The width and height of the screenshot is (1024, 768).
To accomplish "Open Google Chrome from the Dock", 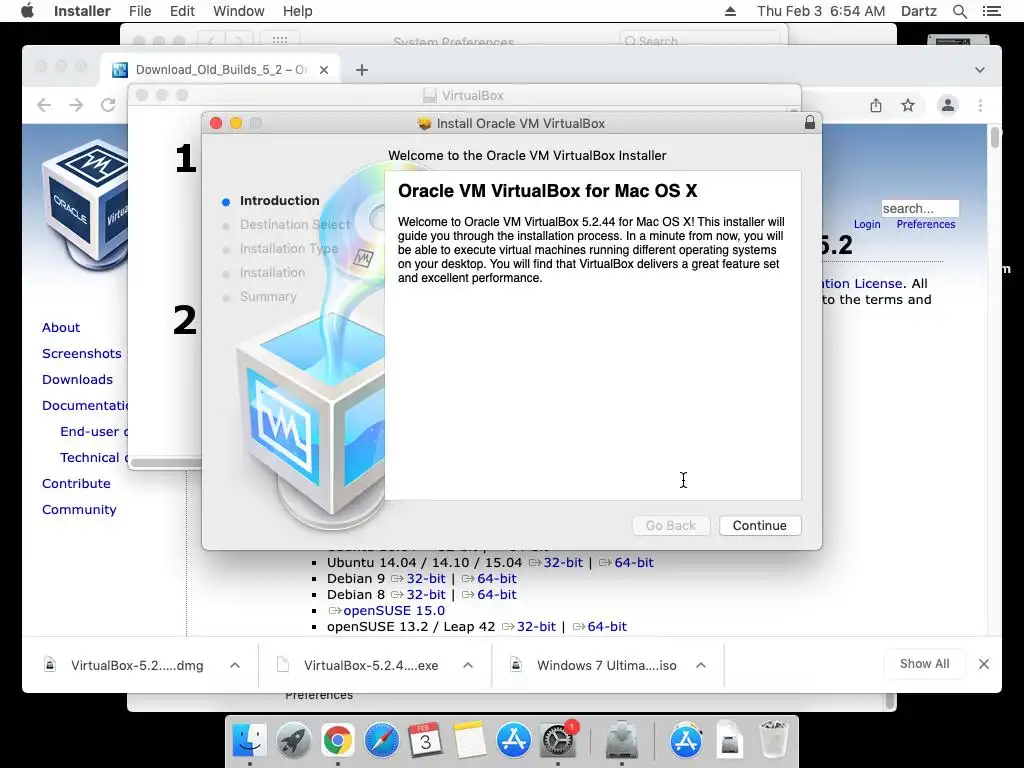I will 337,741.
